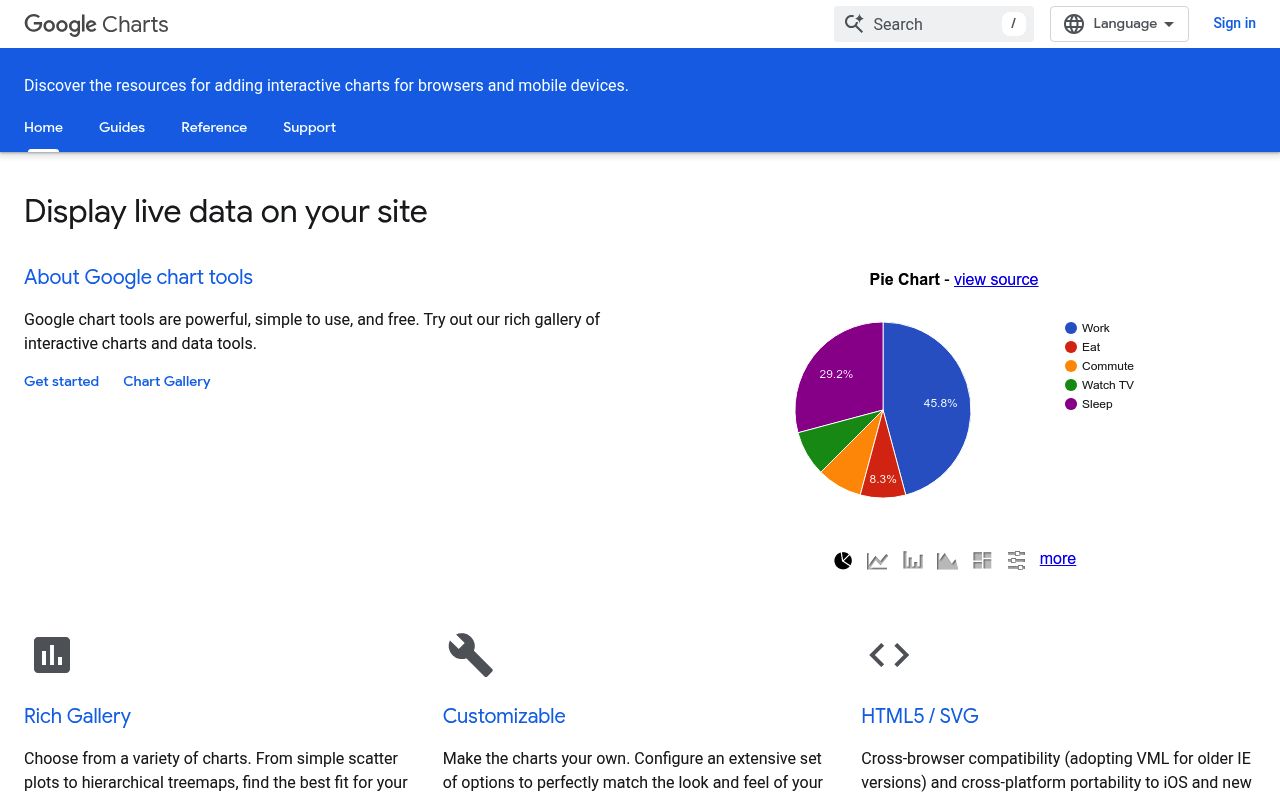Click the Get started link

tap(61, 381)
